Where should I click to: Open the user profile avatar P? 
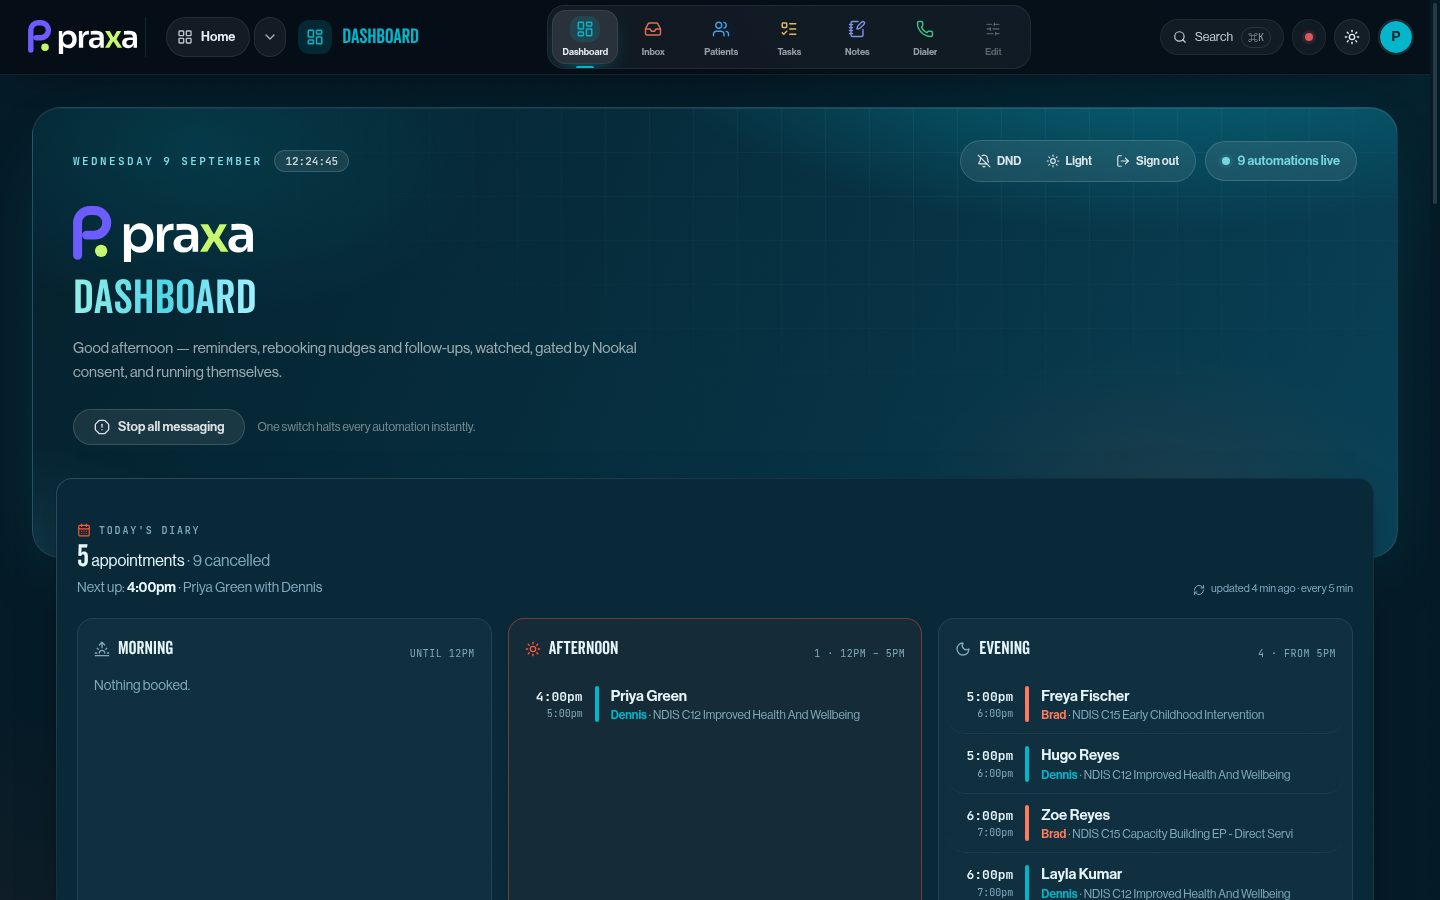[1396, 37]
